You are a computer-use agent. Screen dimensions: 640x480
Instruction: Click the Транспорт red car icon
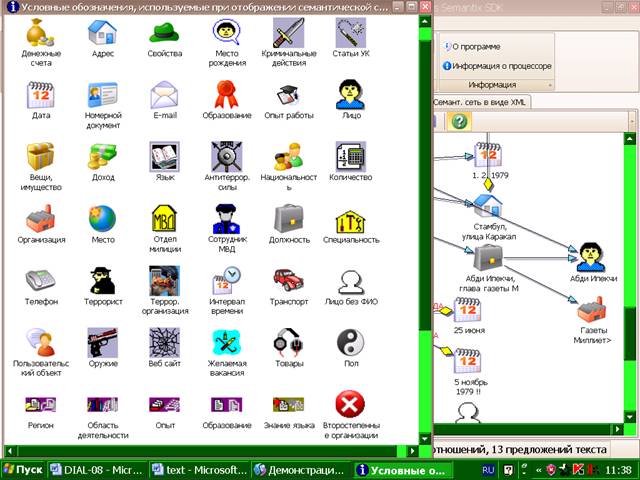click(289, 280)
